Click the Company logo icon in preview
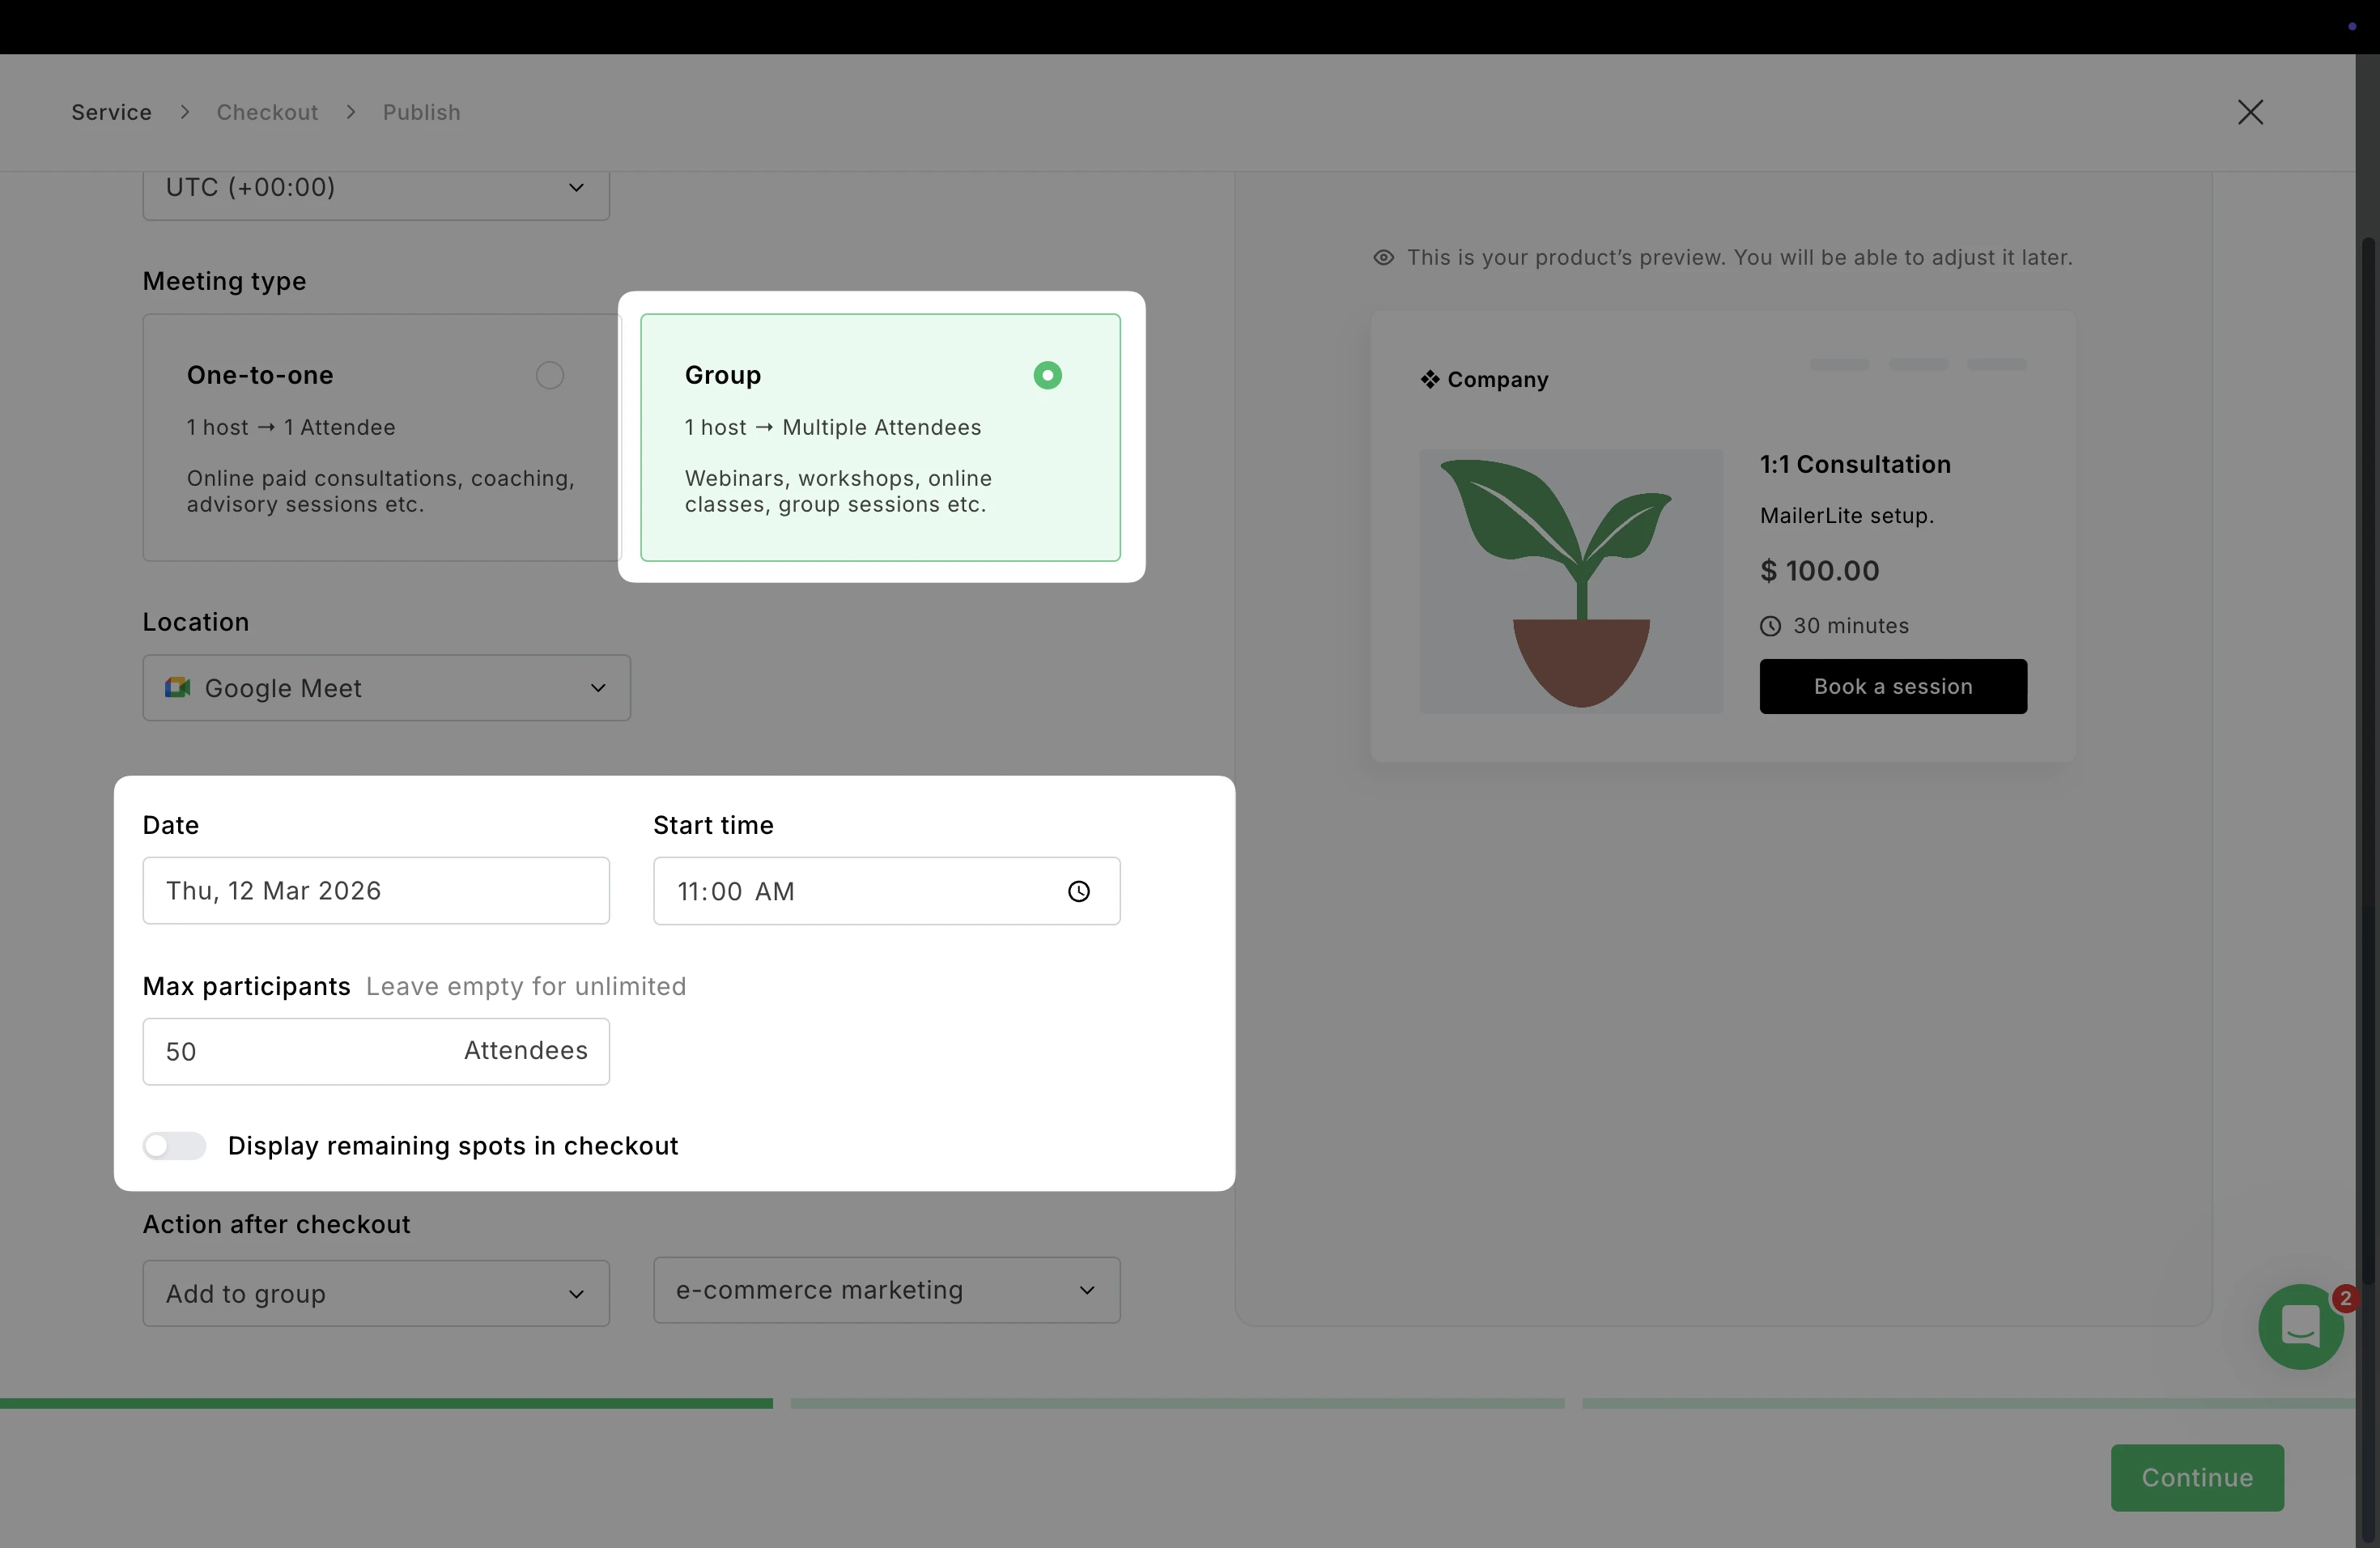2380x1548 pixels. tap(1430, 380)
